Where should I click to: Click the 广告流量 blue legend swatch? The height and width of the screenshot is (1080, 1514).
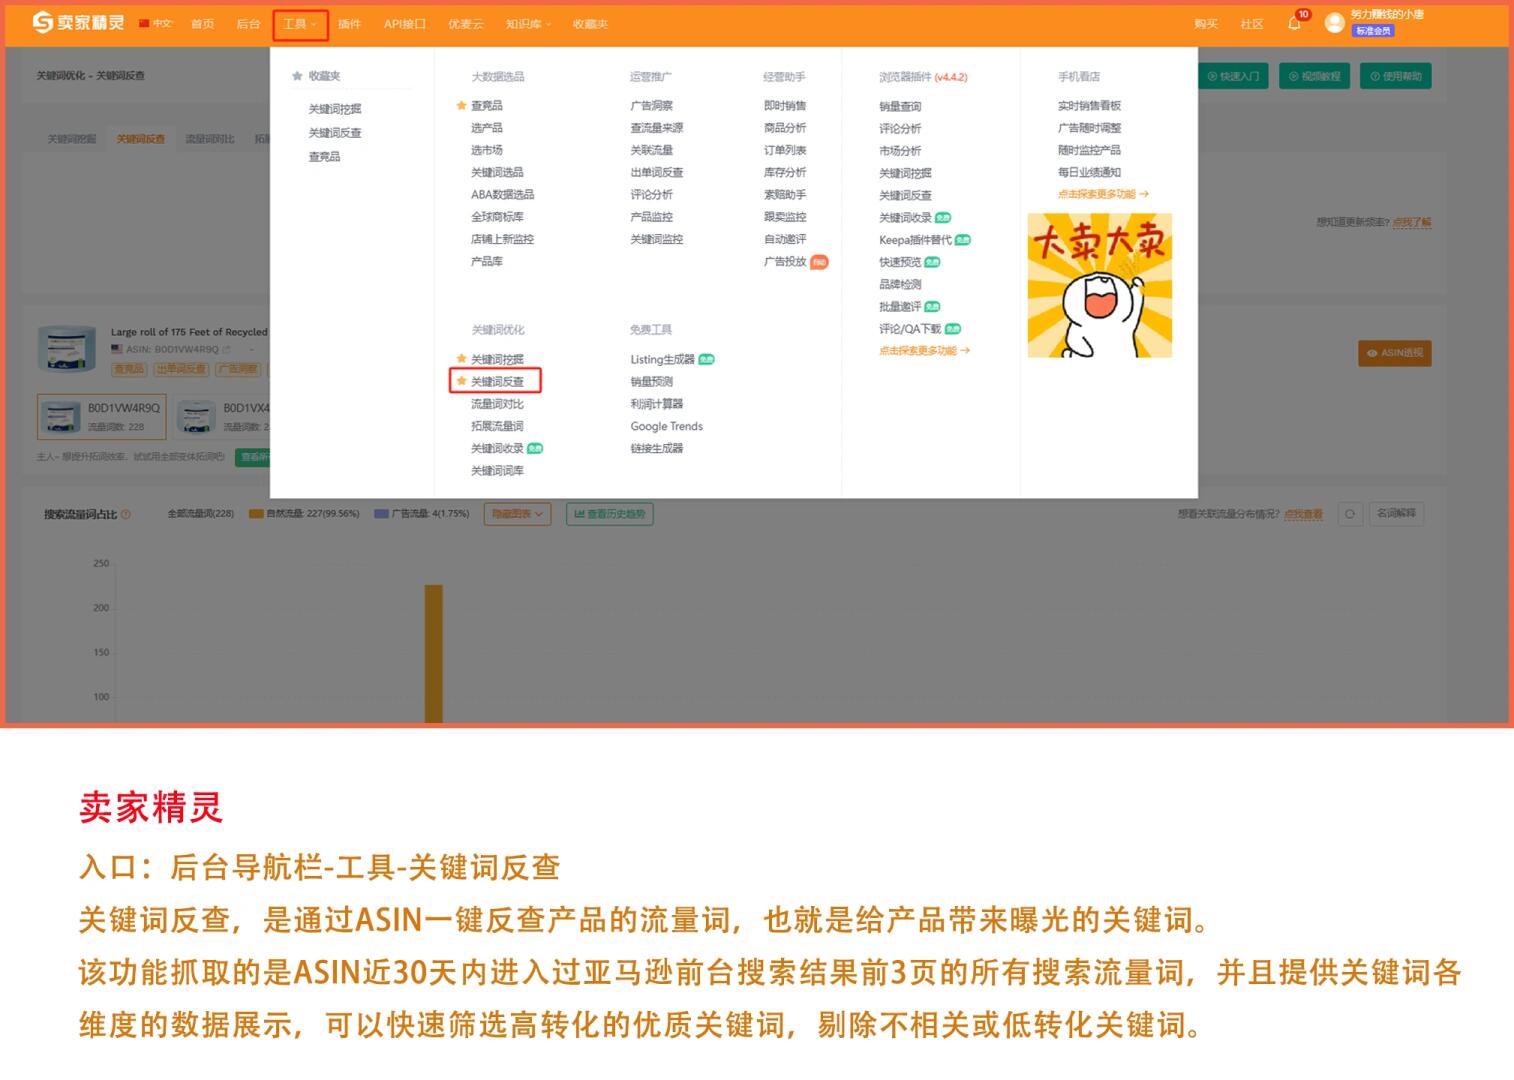pyautogui.click(x=381, y=514)
